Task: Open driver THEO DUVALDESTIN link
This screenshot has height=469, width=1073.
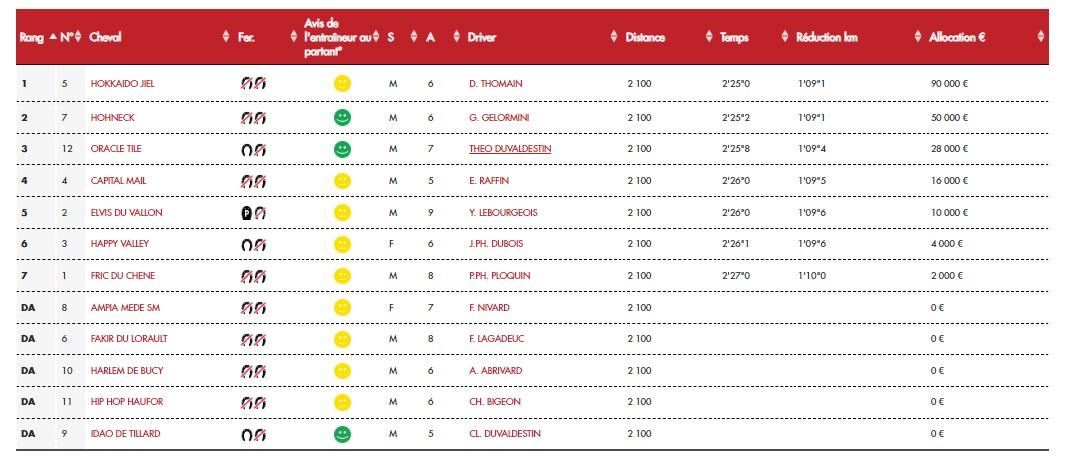Action: tap(509, 150)
